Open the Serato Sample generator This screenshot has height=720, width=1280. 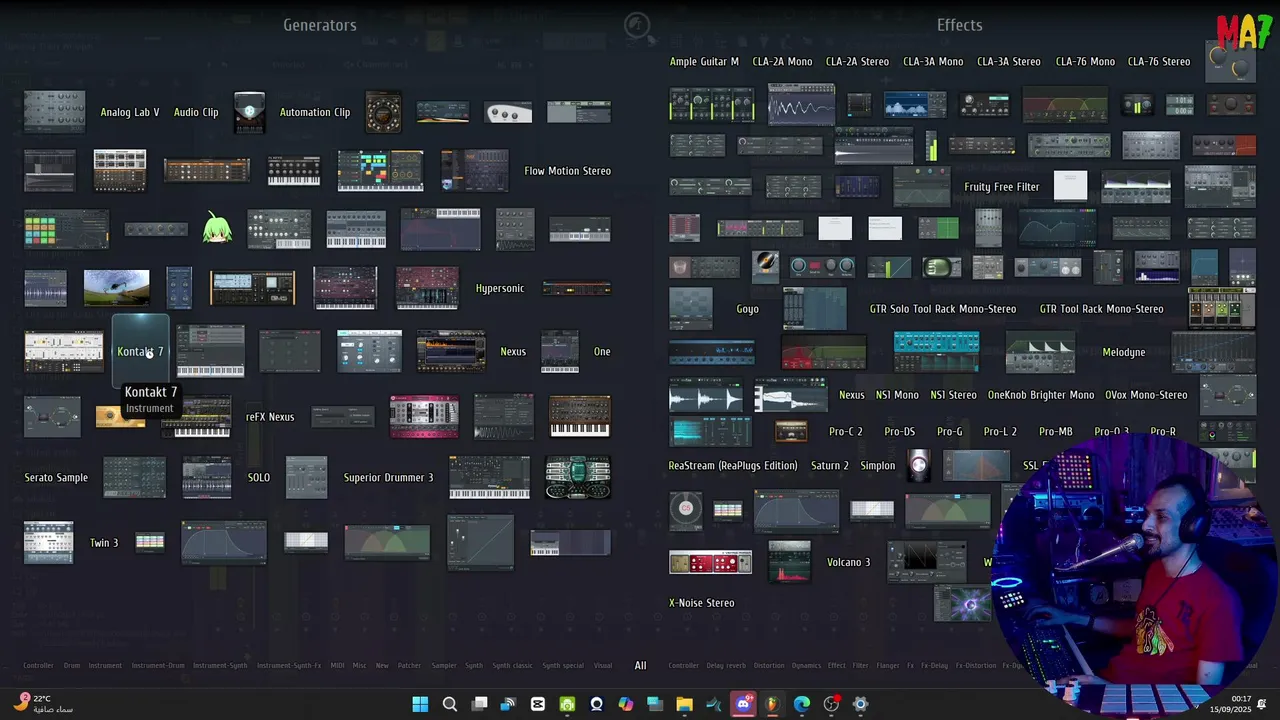point(56,478)
